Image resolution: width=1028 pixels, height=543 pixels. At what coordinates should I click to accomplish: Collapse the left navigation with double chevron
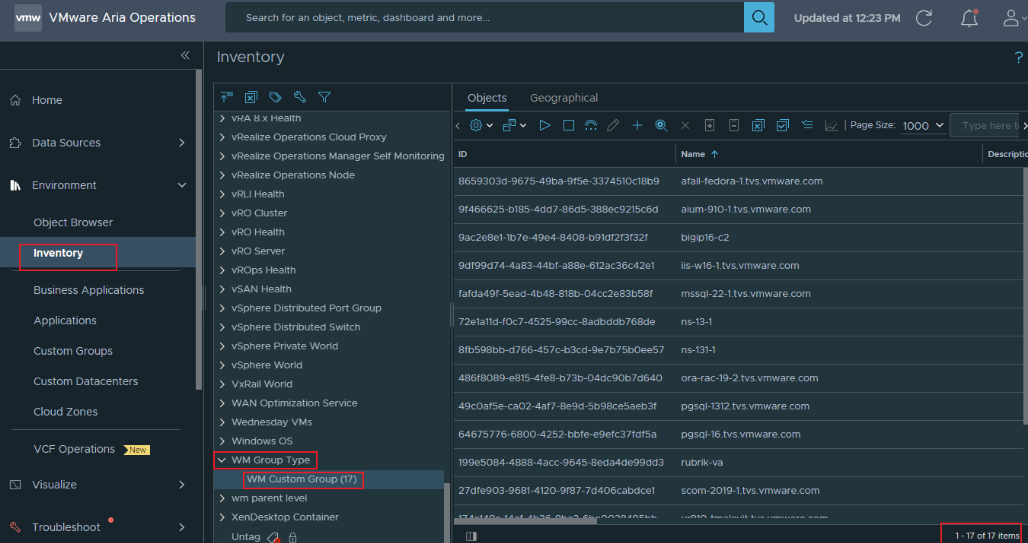[x=185, y=55]
